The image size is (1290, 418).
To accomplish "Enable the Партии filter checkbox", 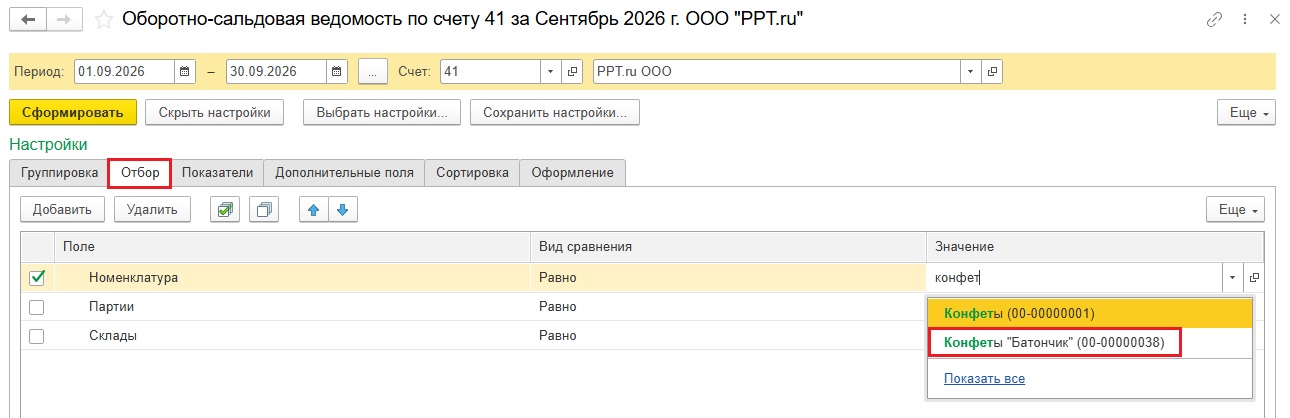I will point(37,306).
